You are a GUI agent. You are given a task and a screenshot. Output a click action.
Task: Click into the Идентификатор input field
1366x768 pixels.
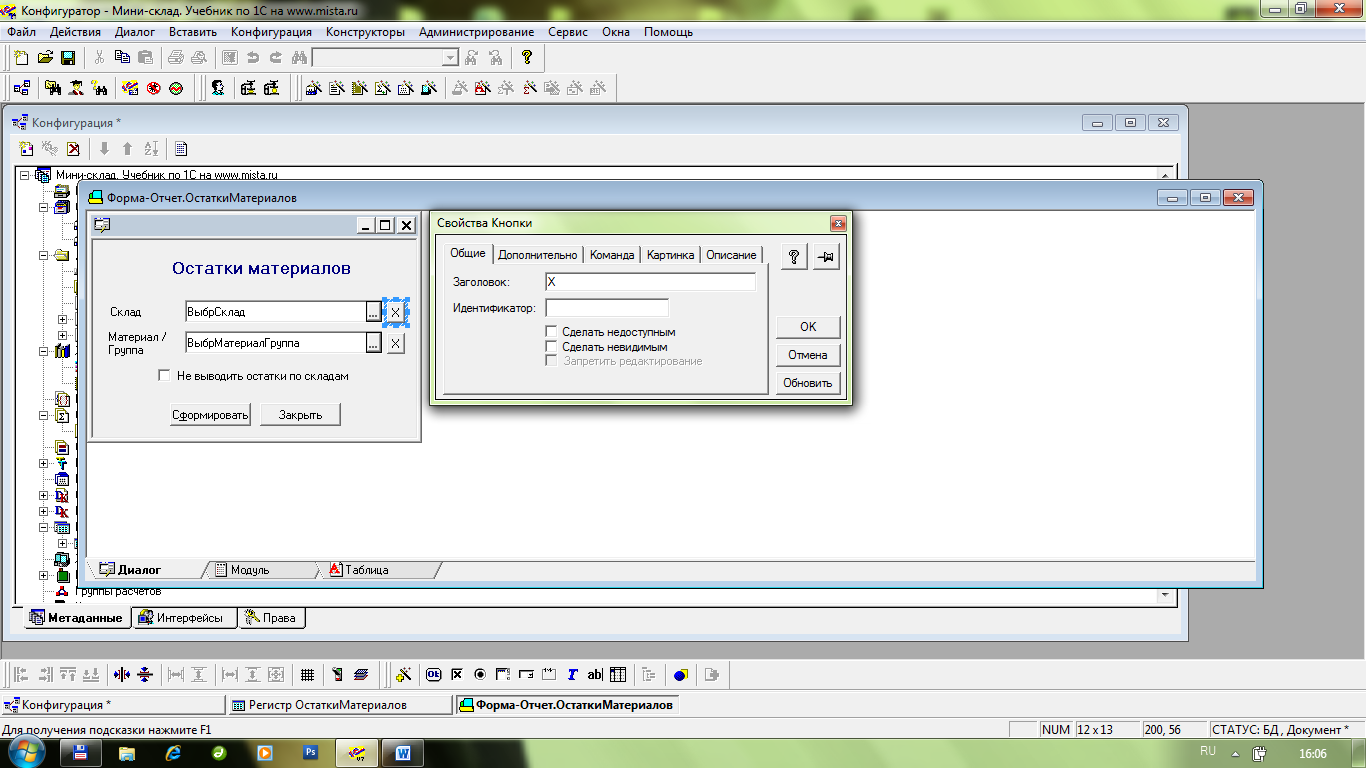click(607, 308)
